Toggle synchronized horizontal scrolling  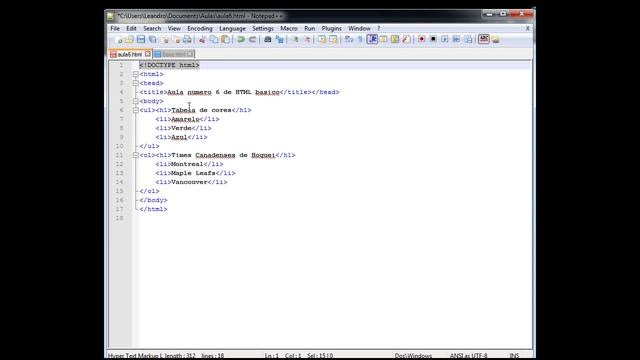(x=333, y=40)
